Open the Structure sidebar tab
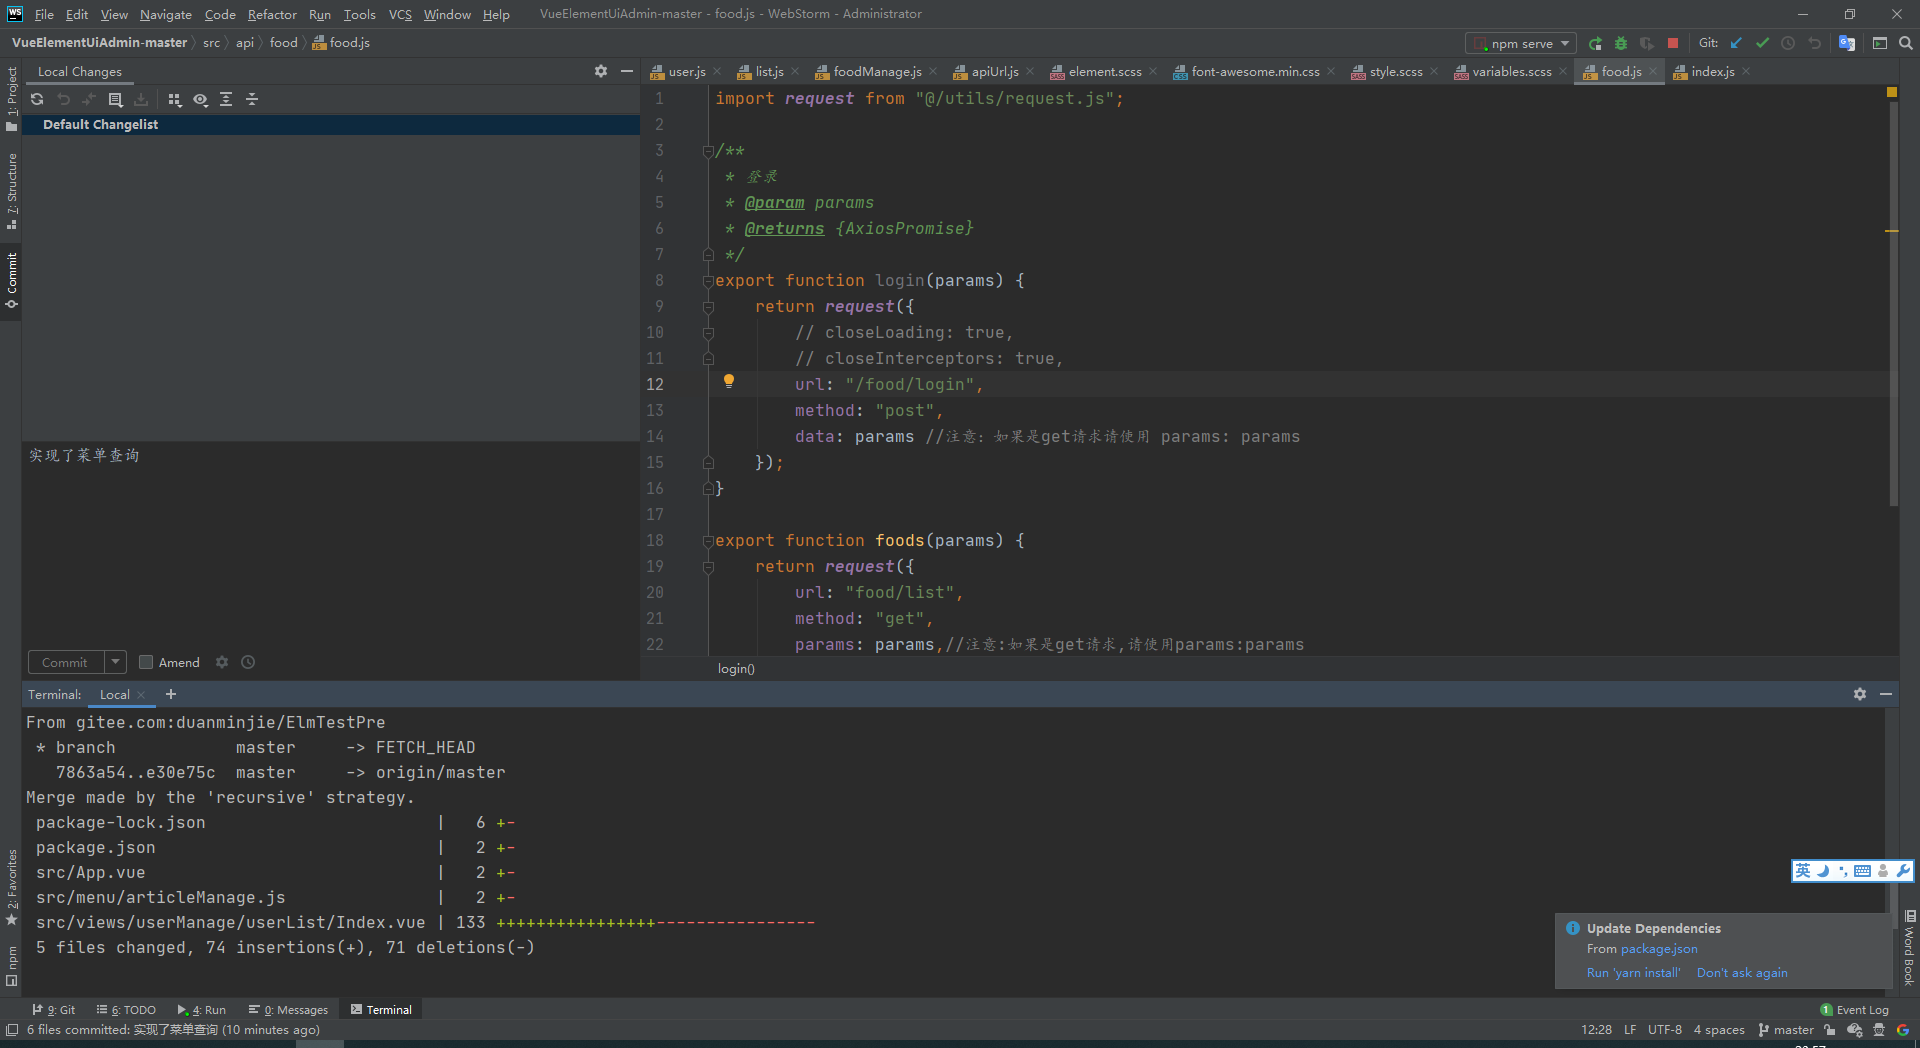 tap(11, 191)
